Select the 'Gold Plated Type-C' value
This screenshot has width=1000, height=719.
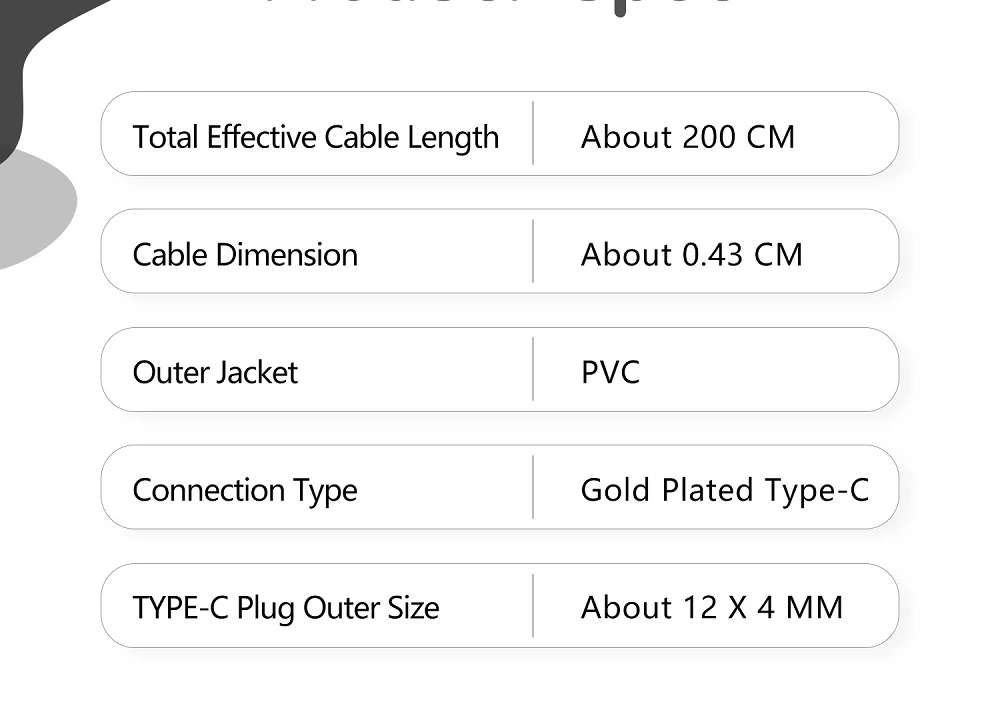(724, 491)
